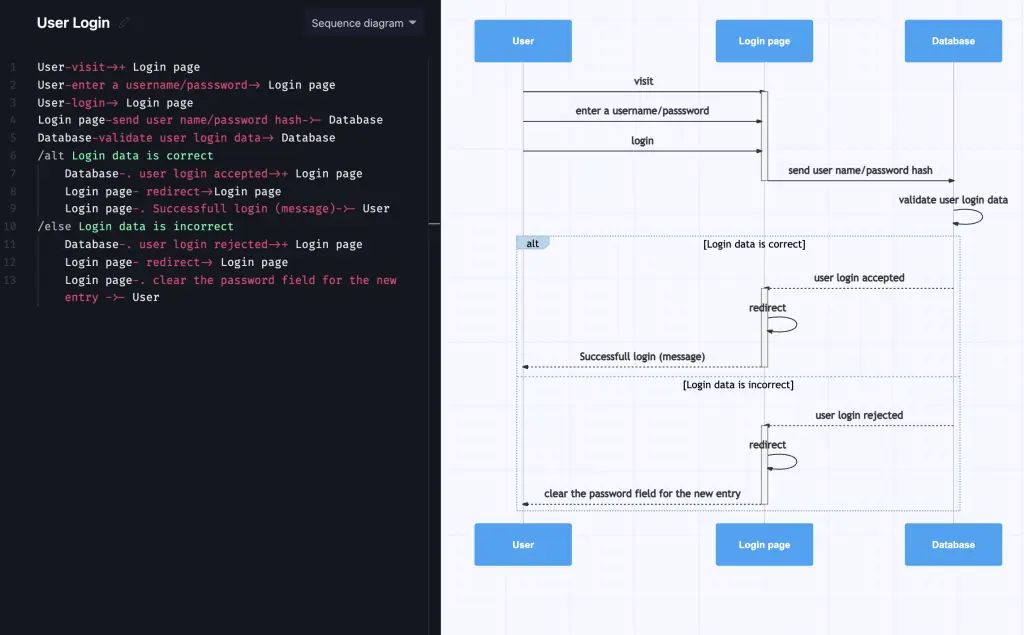The height and width of the screenshot is (635, 1024).
Task: Click code line 'user login rejected' in editor
Action: pos(213,244)
